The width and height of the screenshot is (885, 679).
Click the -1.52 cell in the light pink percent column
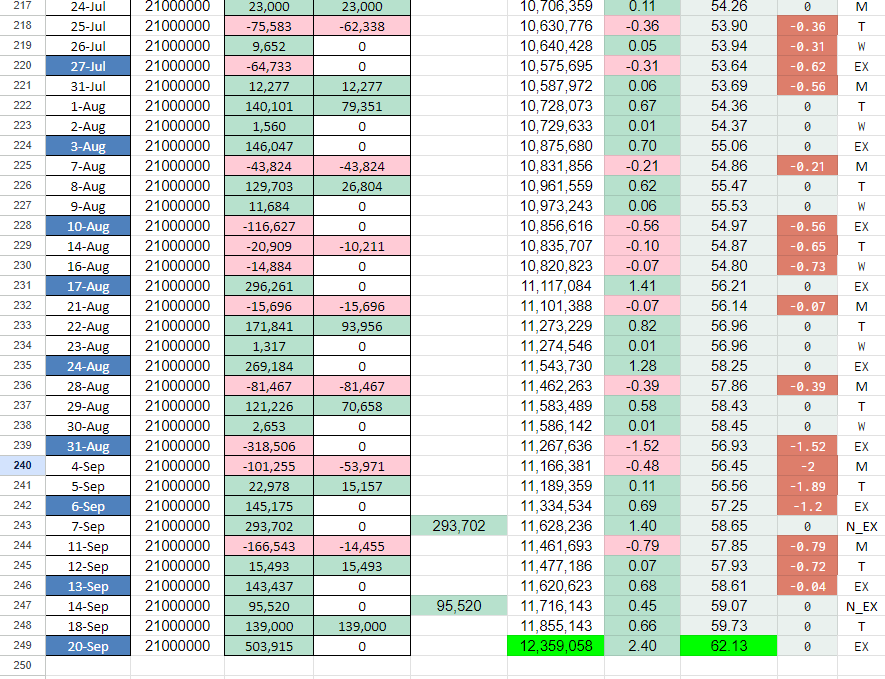pyautogui.click(x=642, y=446)
